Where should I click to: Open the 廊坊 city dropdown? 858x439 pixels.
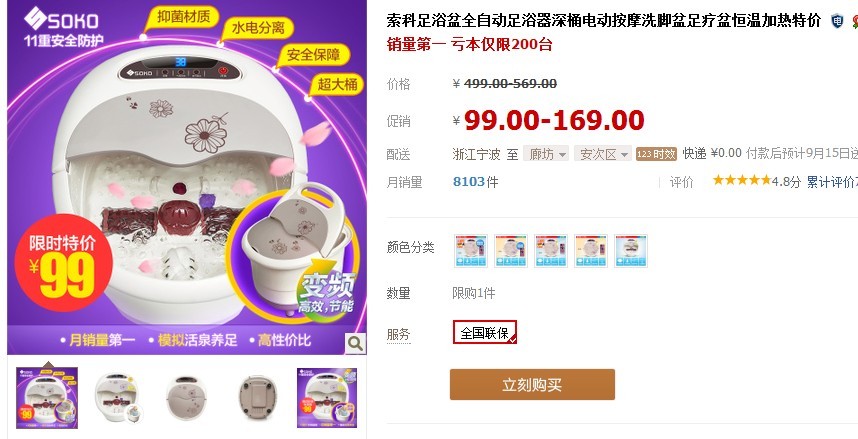(x=546, y=154)
